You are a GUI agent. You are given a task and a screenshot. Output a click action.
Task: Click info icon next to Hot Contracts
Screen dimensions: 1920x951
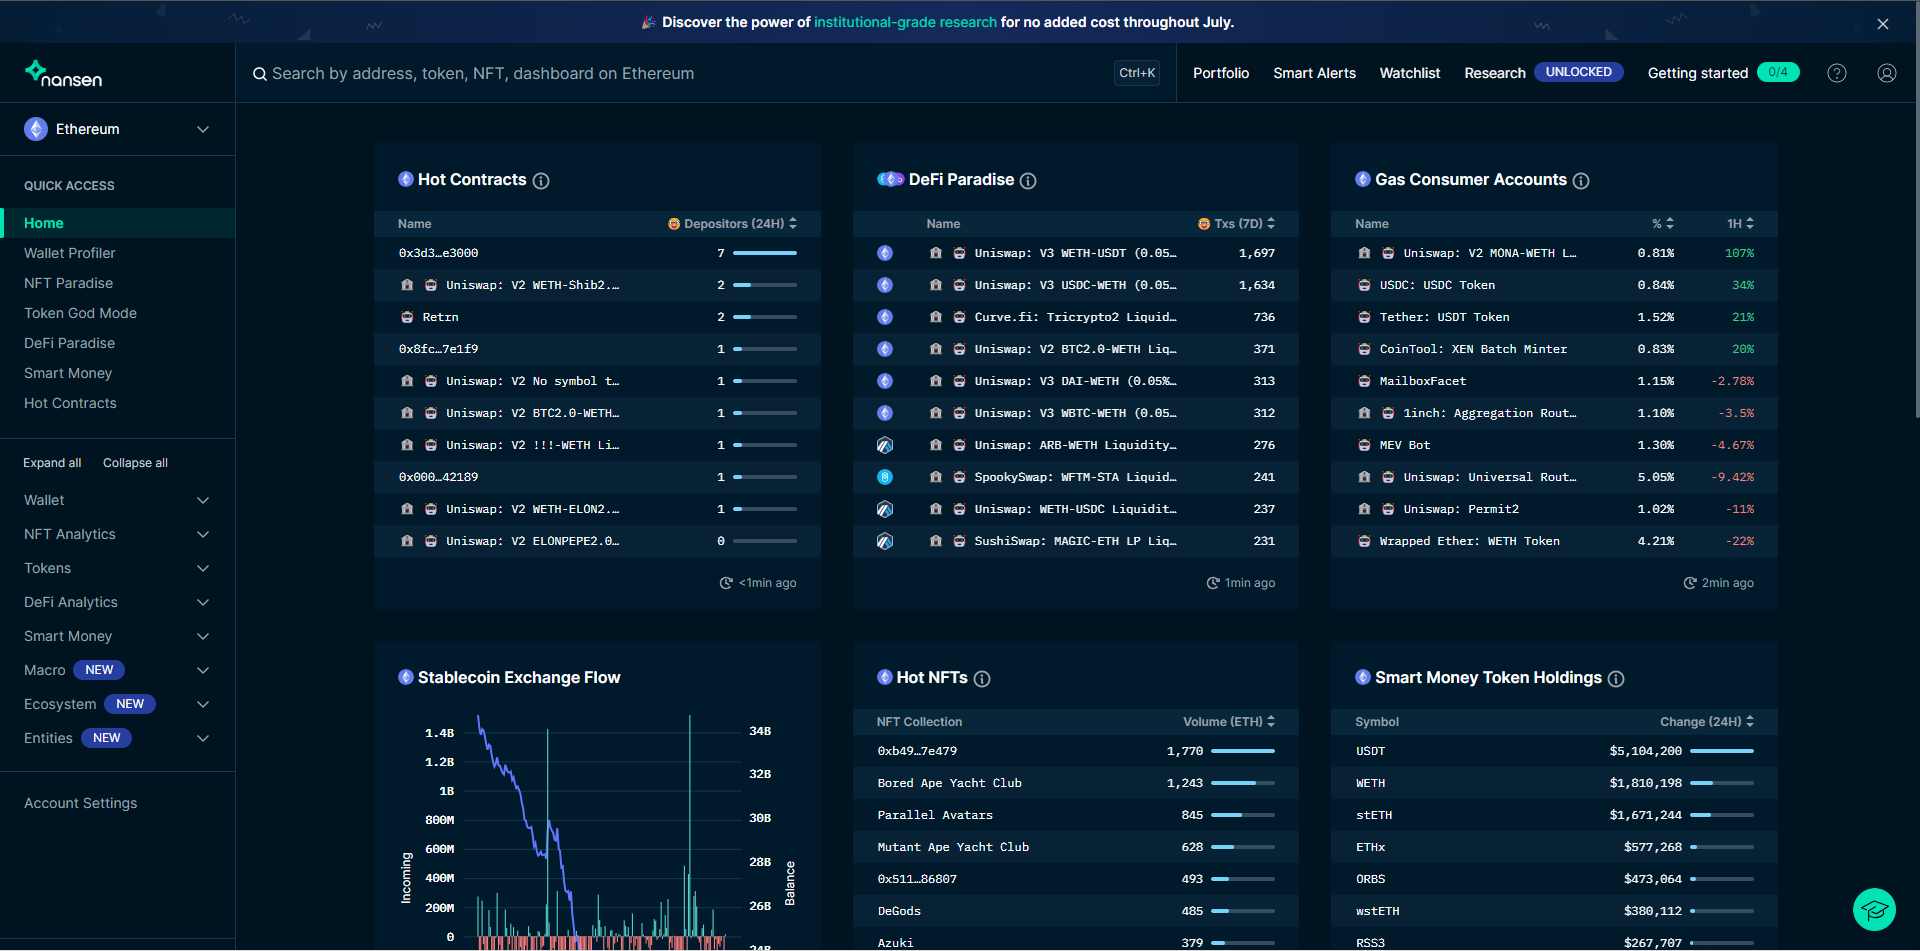pyautogui.click(x=541, y=181)
